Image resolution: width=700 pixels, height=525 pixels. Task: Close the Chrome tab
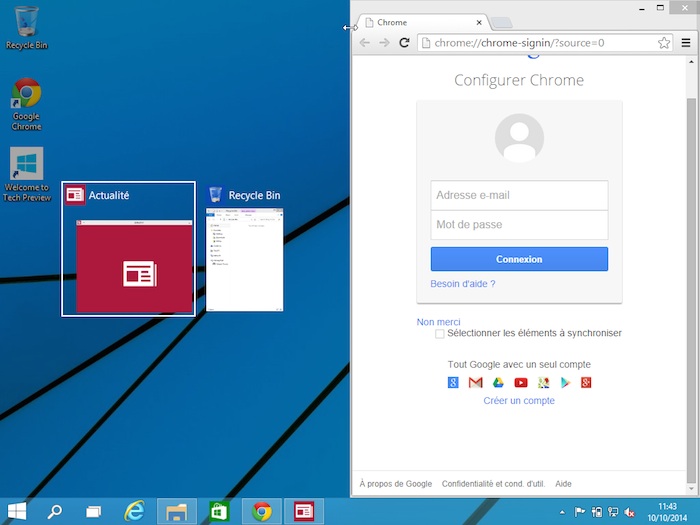tap(479, 22)
